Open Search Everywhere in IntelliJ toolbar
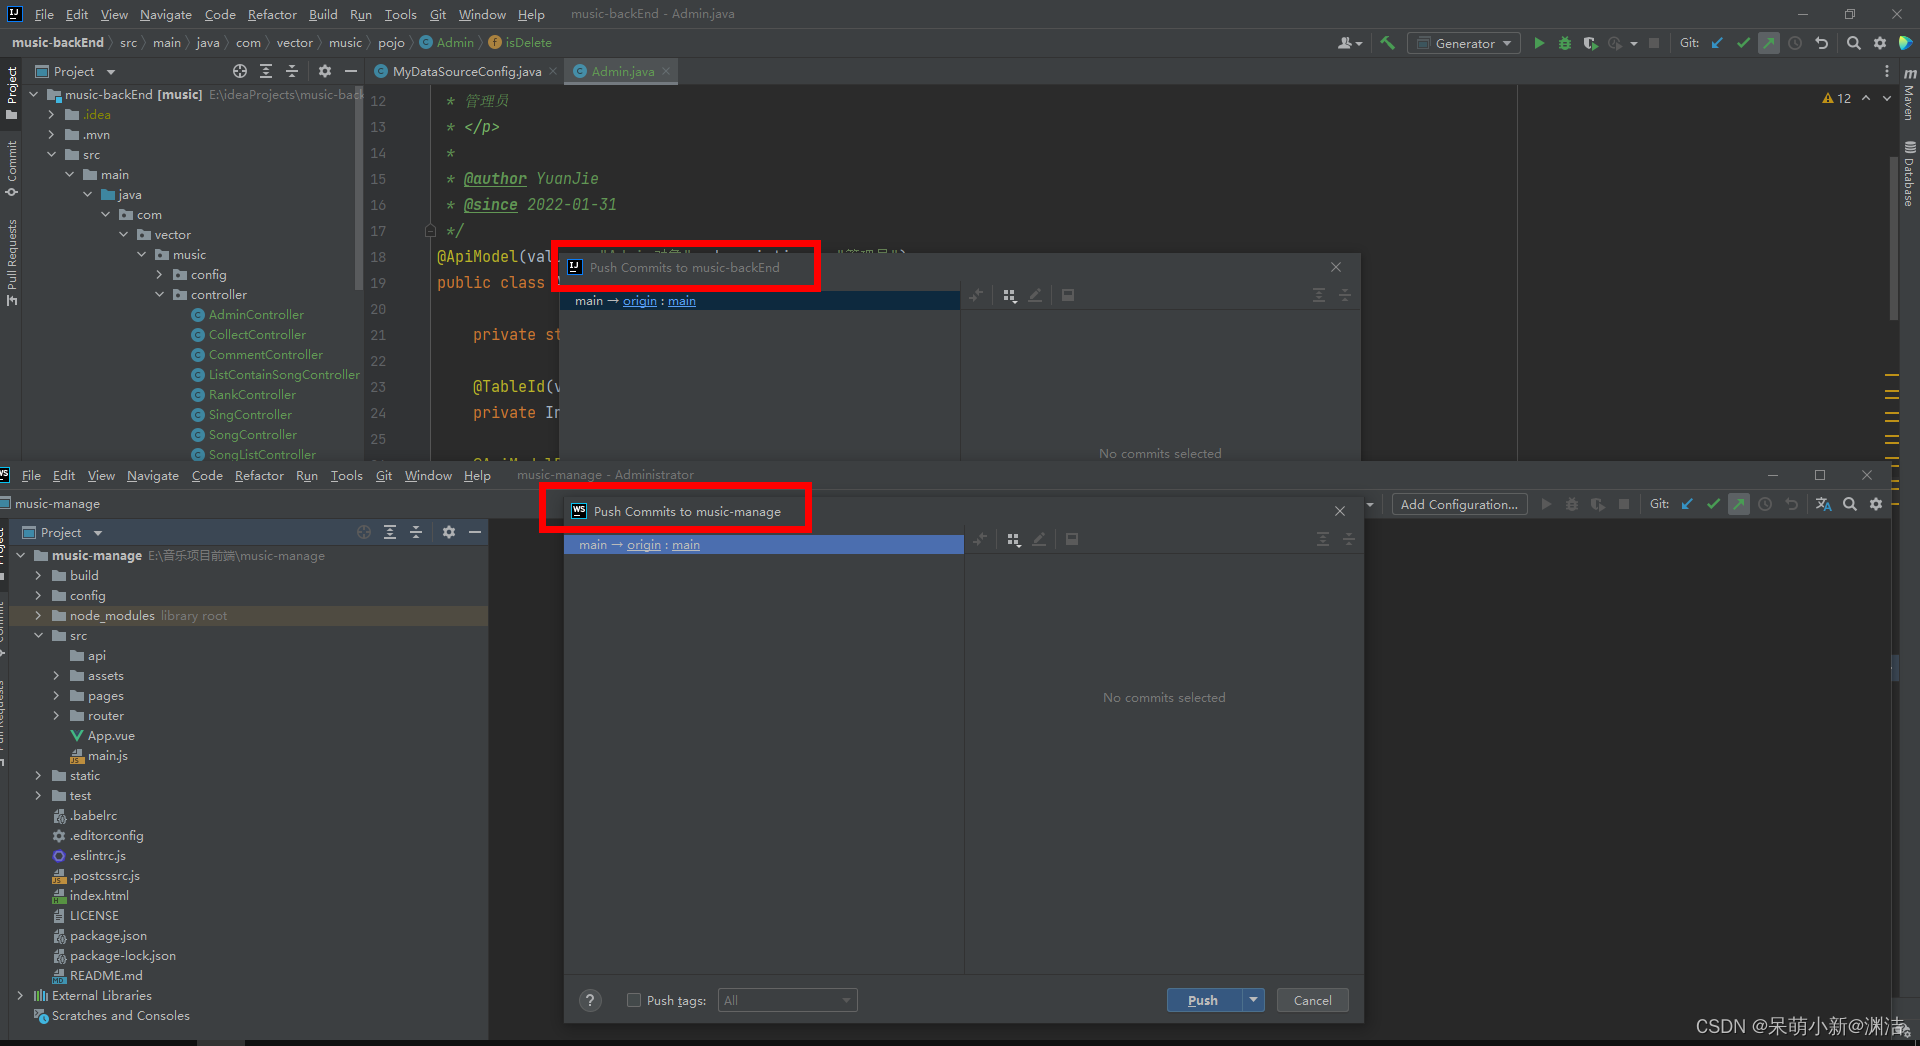1920x1046 pixels. [x=1853, y=43]
